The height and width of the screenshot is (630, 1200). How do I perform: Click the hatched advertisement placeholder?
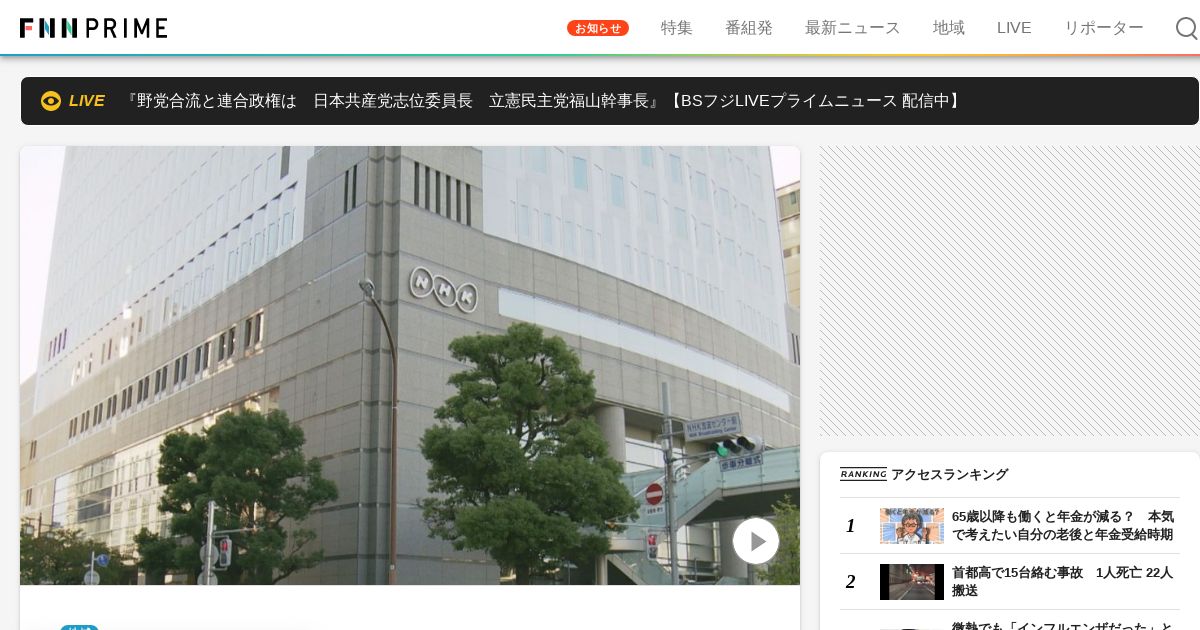(x=1010, y=291)
